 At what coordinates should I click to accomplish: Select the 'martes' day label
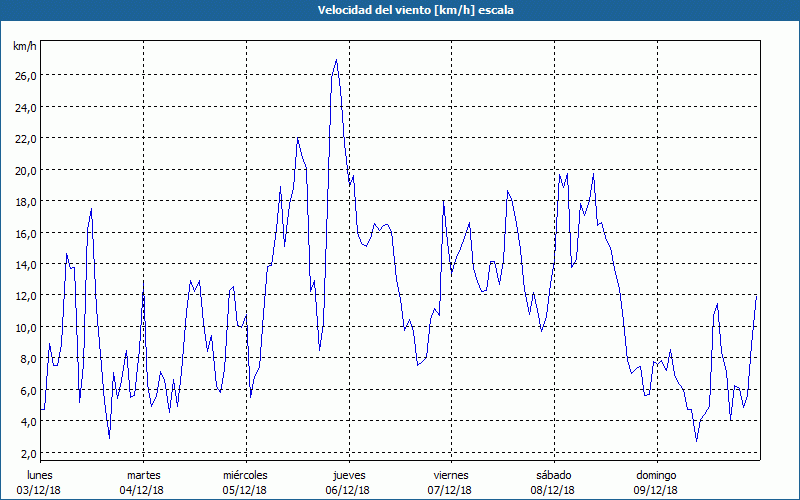click(x=143, y=475)
